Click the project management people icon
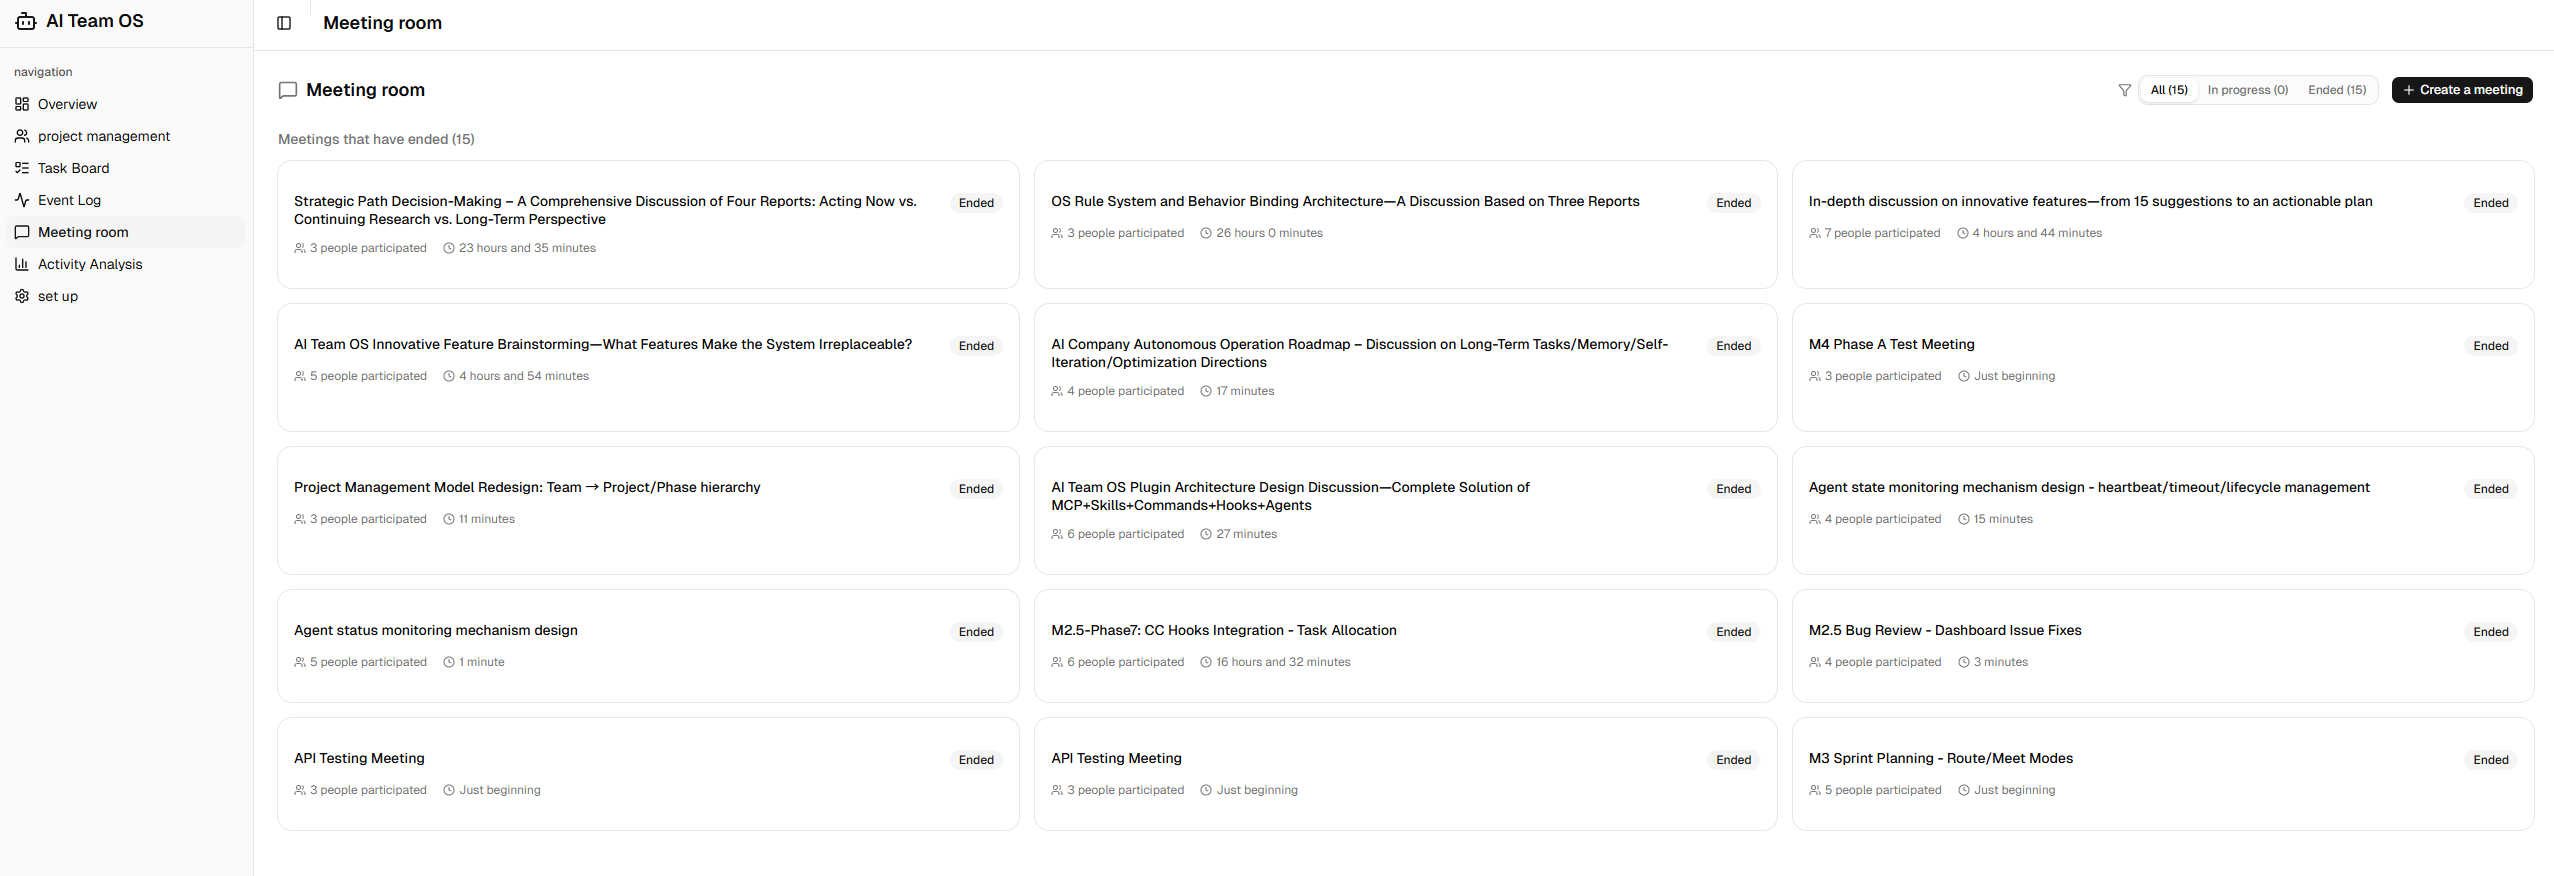 (22, 136)
